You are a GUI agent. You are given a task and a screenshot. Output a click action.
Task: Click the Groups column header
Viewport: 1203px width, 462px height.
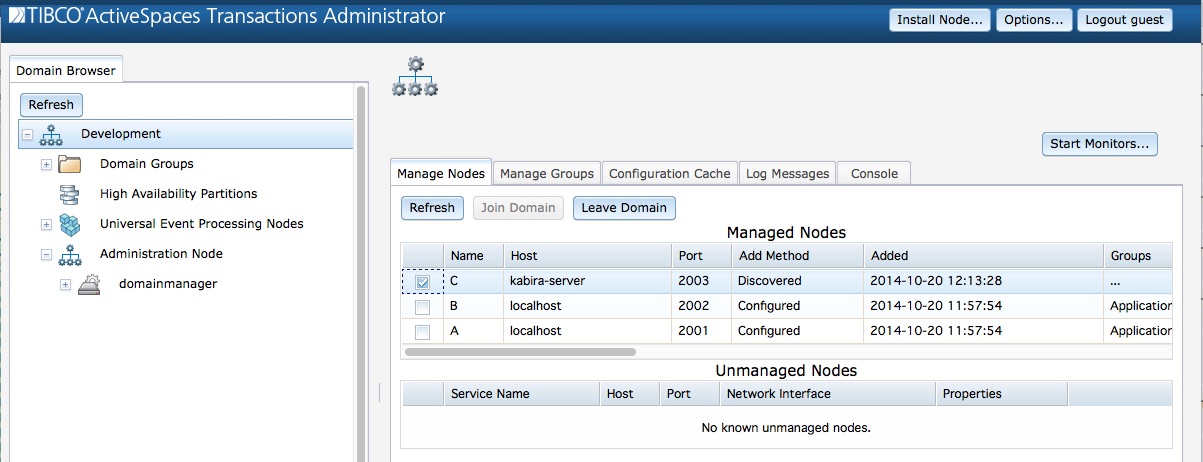pyautogui.click(x=1137, y=256)
